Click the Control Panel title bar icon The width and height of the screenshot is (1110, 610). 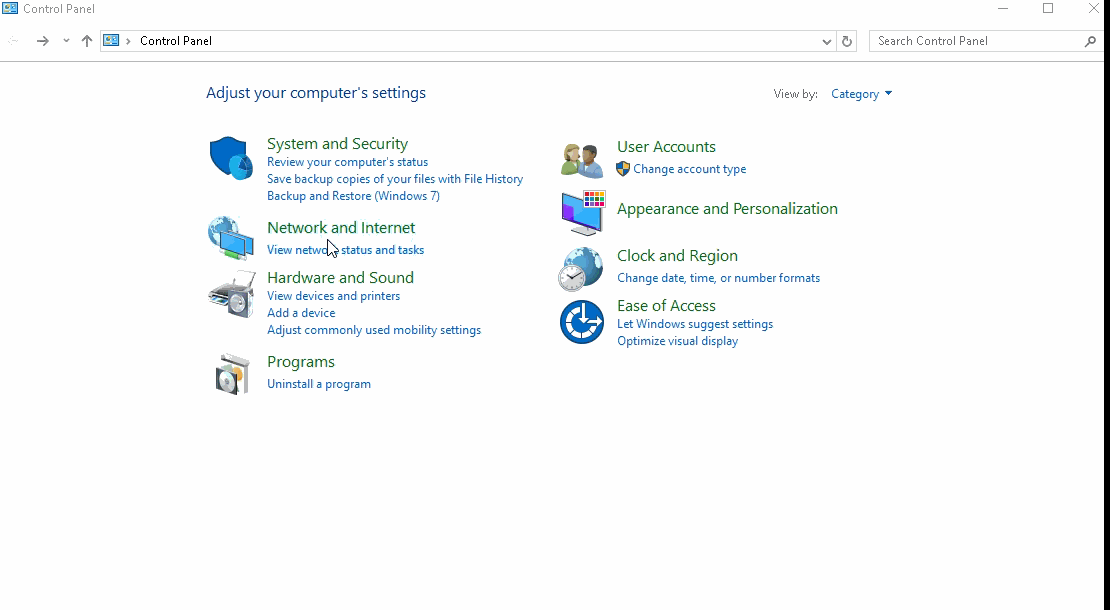click(10, 8)
